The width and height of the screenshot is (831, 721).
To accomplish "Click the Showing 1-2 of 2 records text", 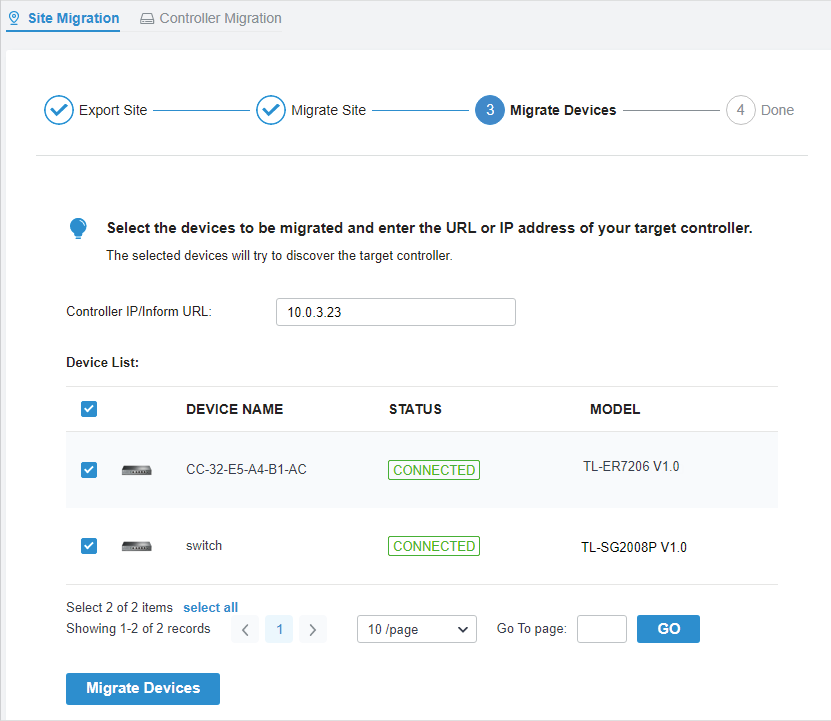I will (138, 629).
